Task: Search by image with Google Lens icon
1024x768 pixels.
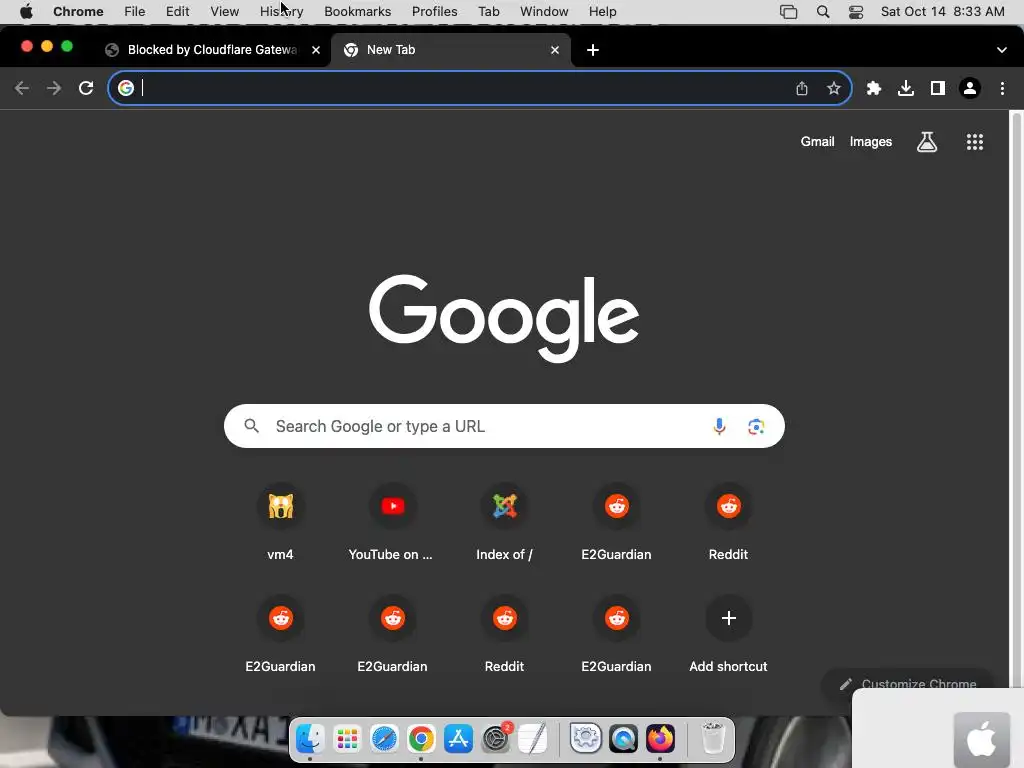Action: (756, 426)
